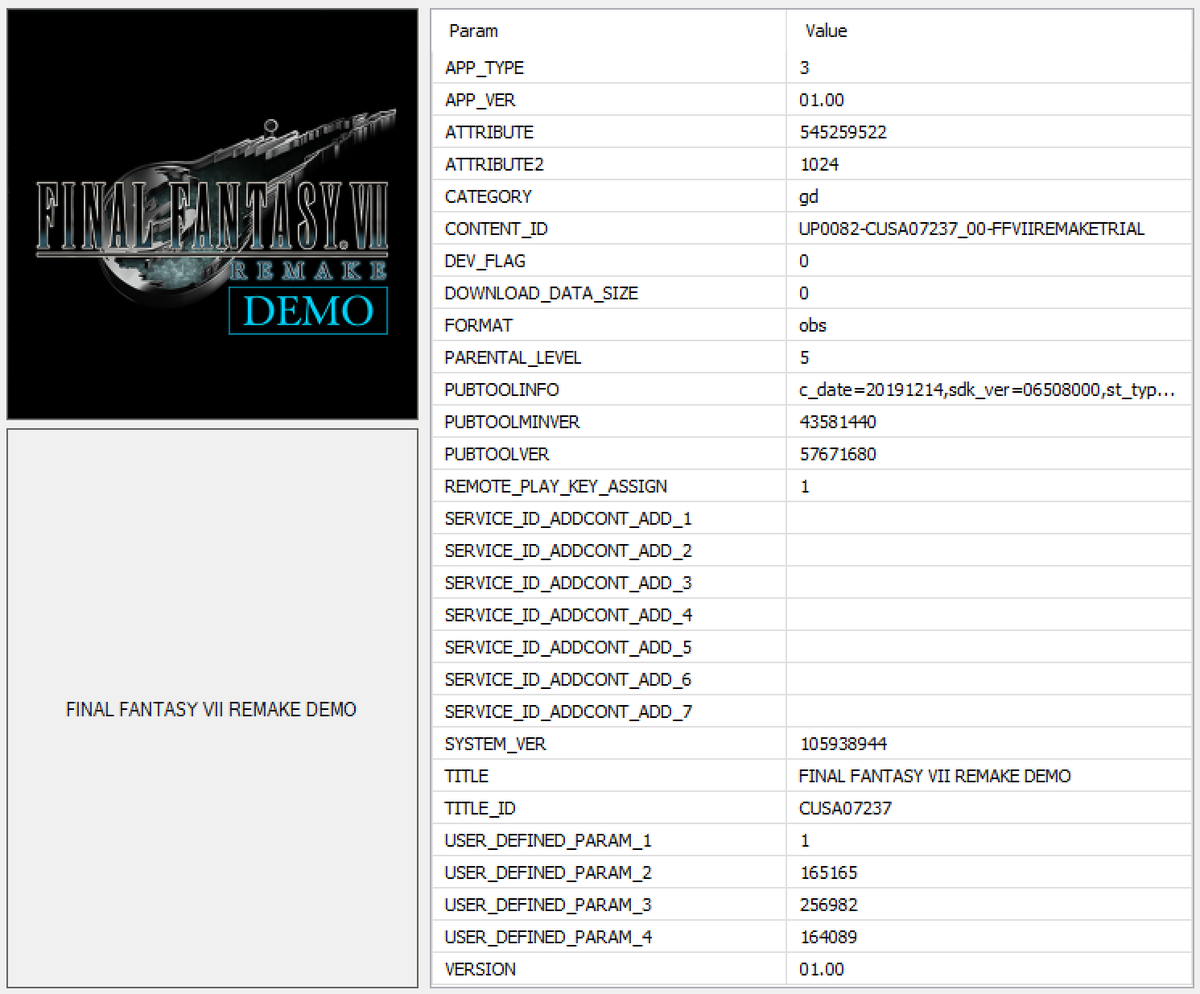Click the APP_VER value 01.00
Screen dimensions: 1200x994
[x=822, y=100]
